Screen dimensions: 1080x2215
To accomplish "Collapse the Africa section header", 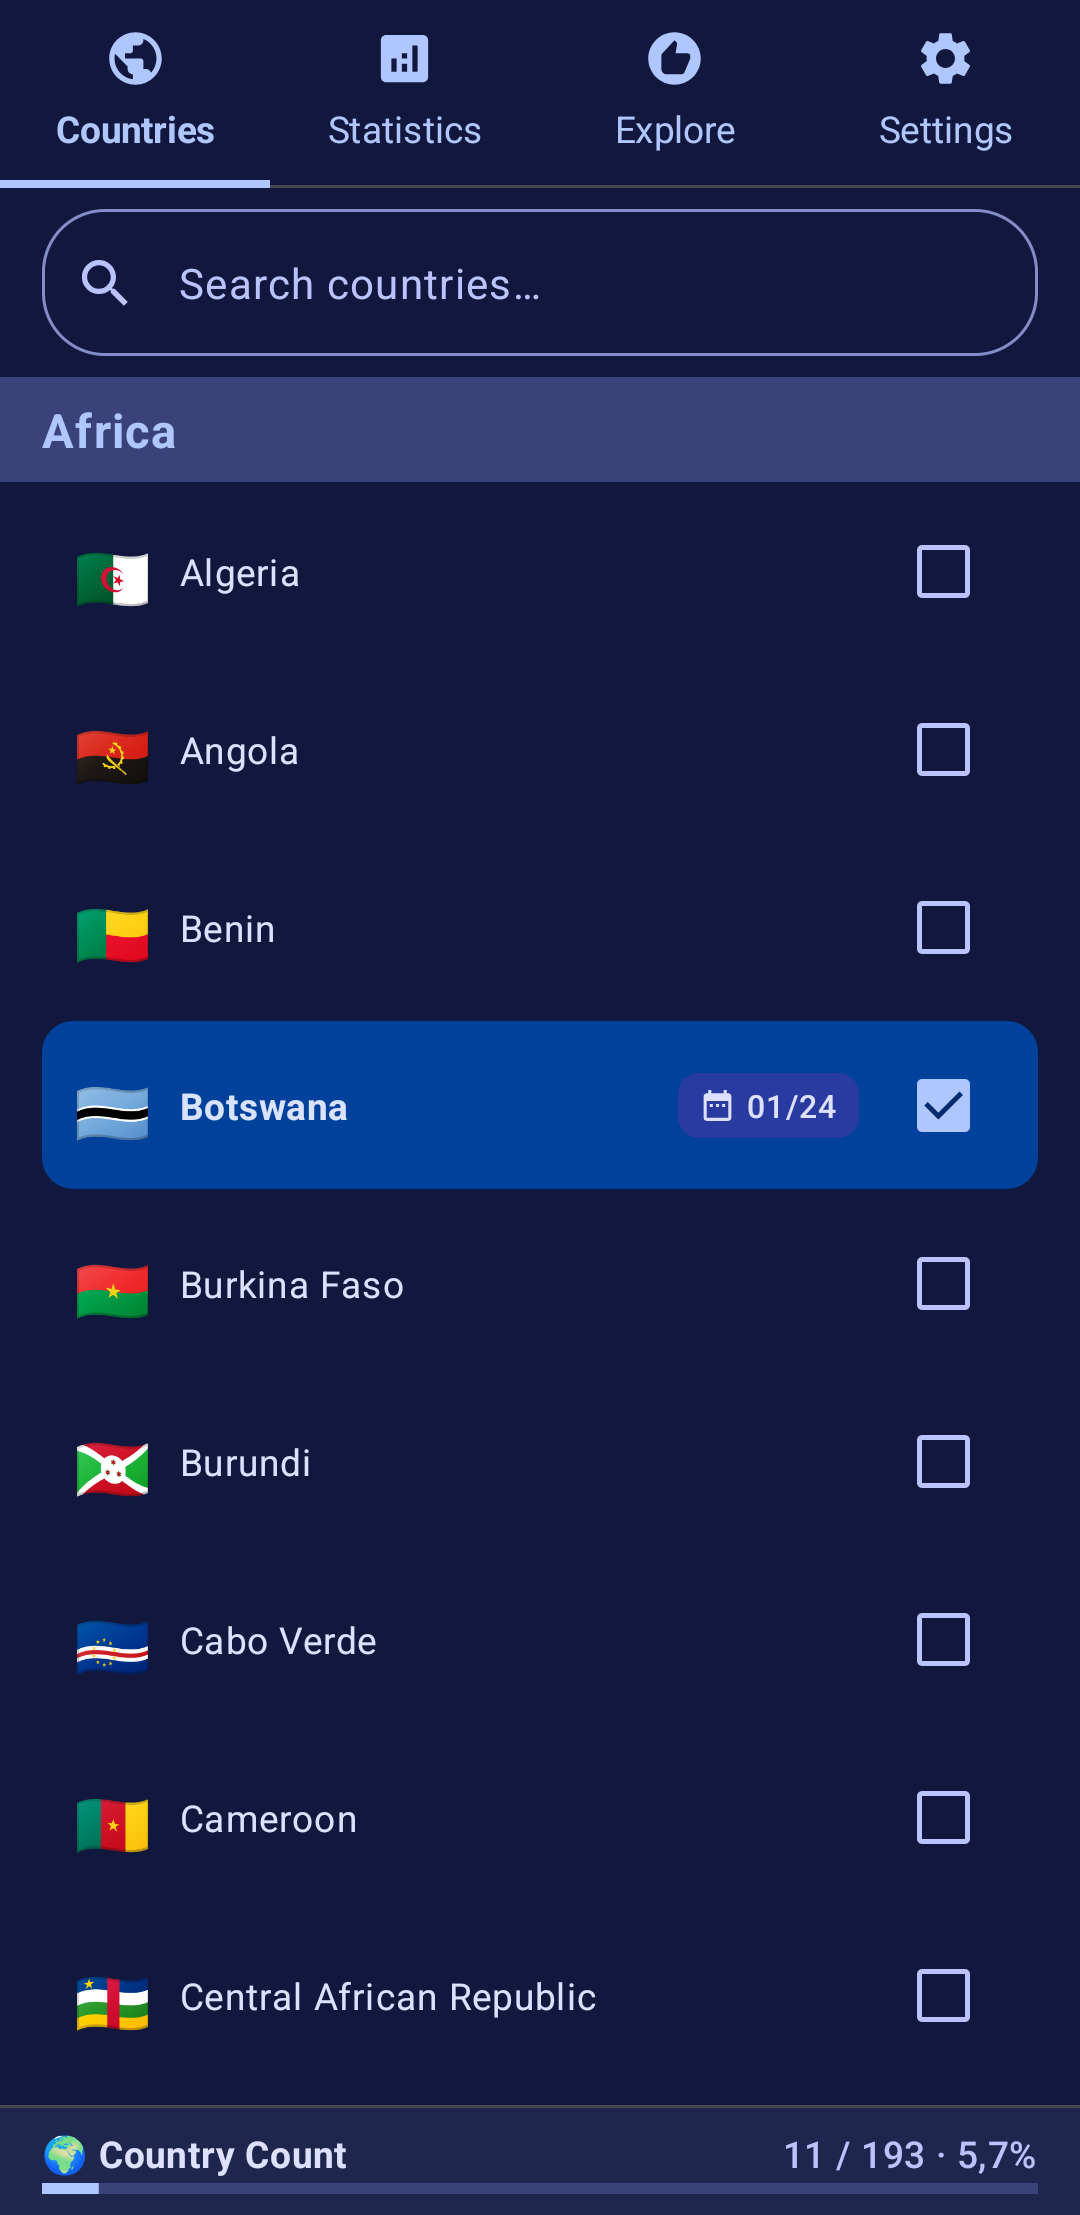I will 540,431.
